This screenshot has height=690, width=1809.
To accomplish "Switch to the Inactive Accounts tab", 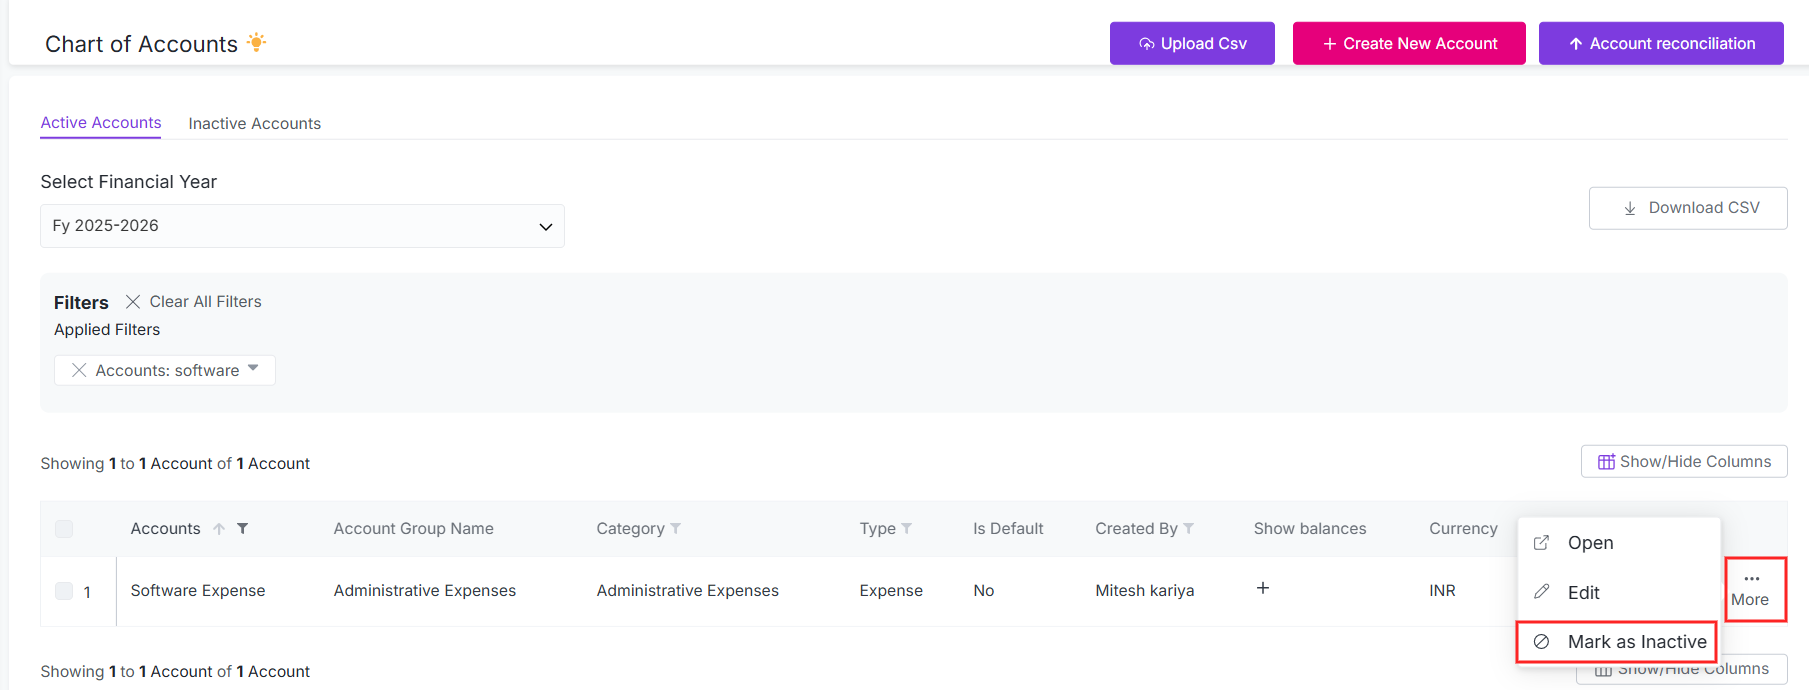I will (x=255, y=124).
